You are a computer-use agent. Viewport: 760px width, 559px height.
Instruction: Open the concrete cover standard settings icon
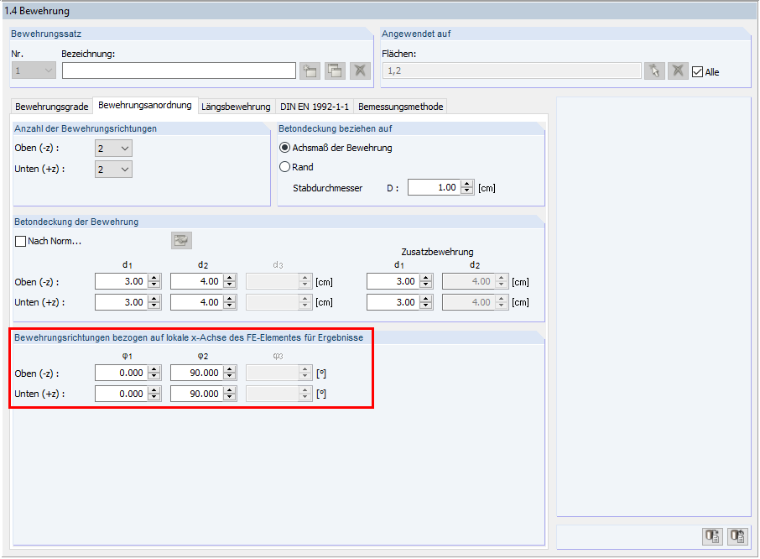coord(181,240)
